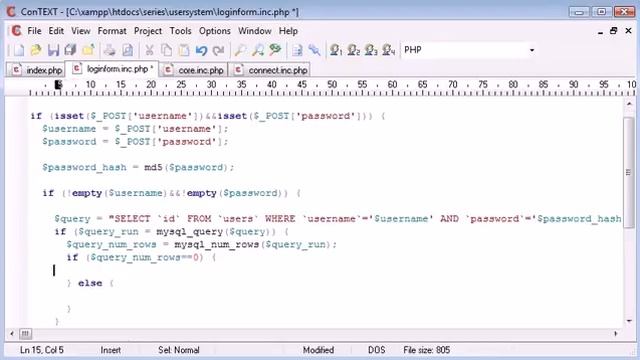Switch to the core.inc.php tab
640x360 pixels.
(194, 70)
